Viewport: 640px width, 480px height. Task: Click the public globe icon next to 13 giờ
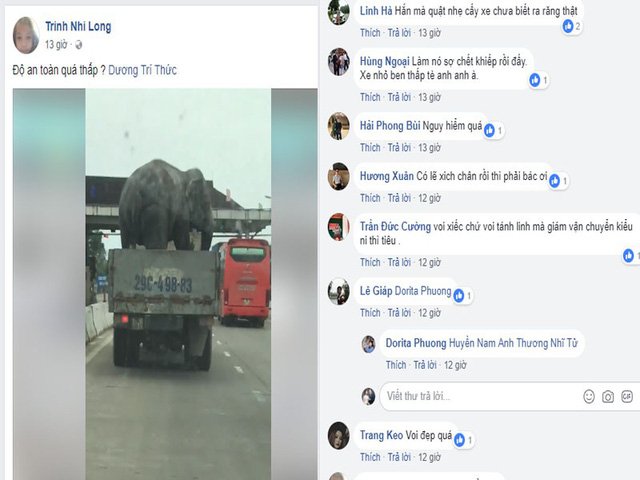click(x=78, y=45)
